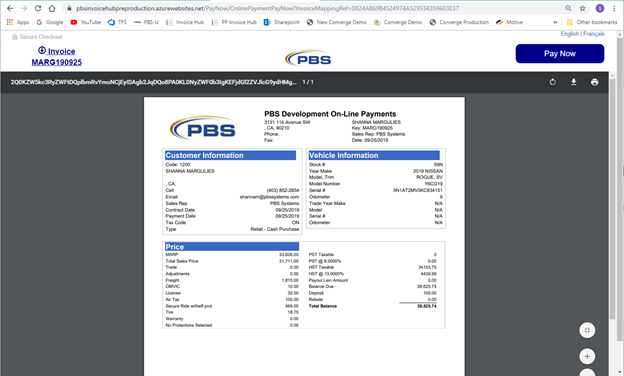Open Chrome menu with three dots
The image size is (624, 376).
click(614, 8)
